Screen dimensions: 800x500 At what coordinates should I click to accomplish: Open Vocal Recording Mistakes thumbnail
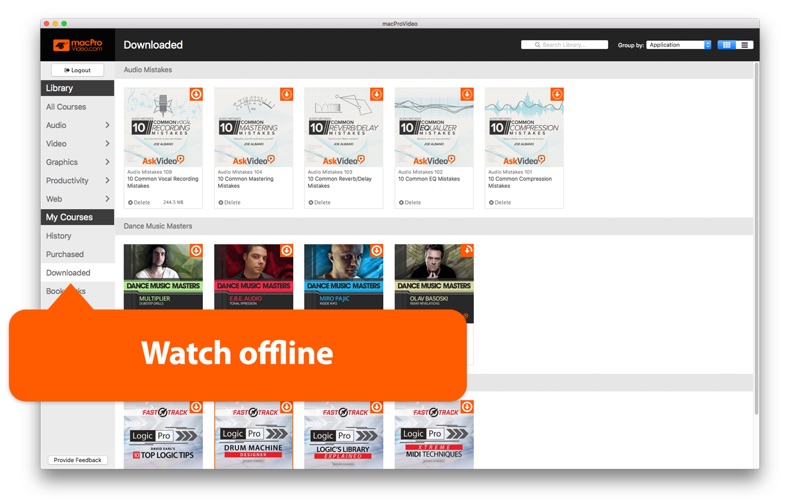[x=163, y=127]
